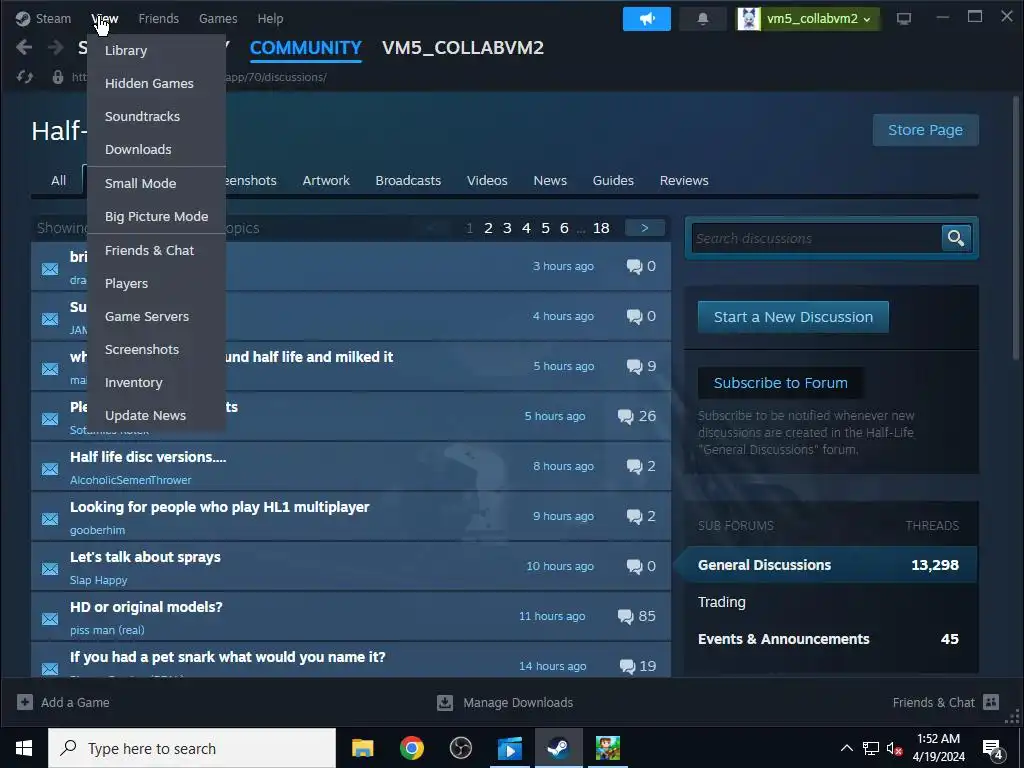Click the padlock icon in the address bar
Viewport: 1024px width, 768px height.
coord(58,77)
